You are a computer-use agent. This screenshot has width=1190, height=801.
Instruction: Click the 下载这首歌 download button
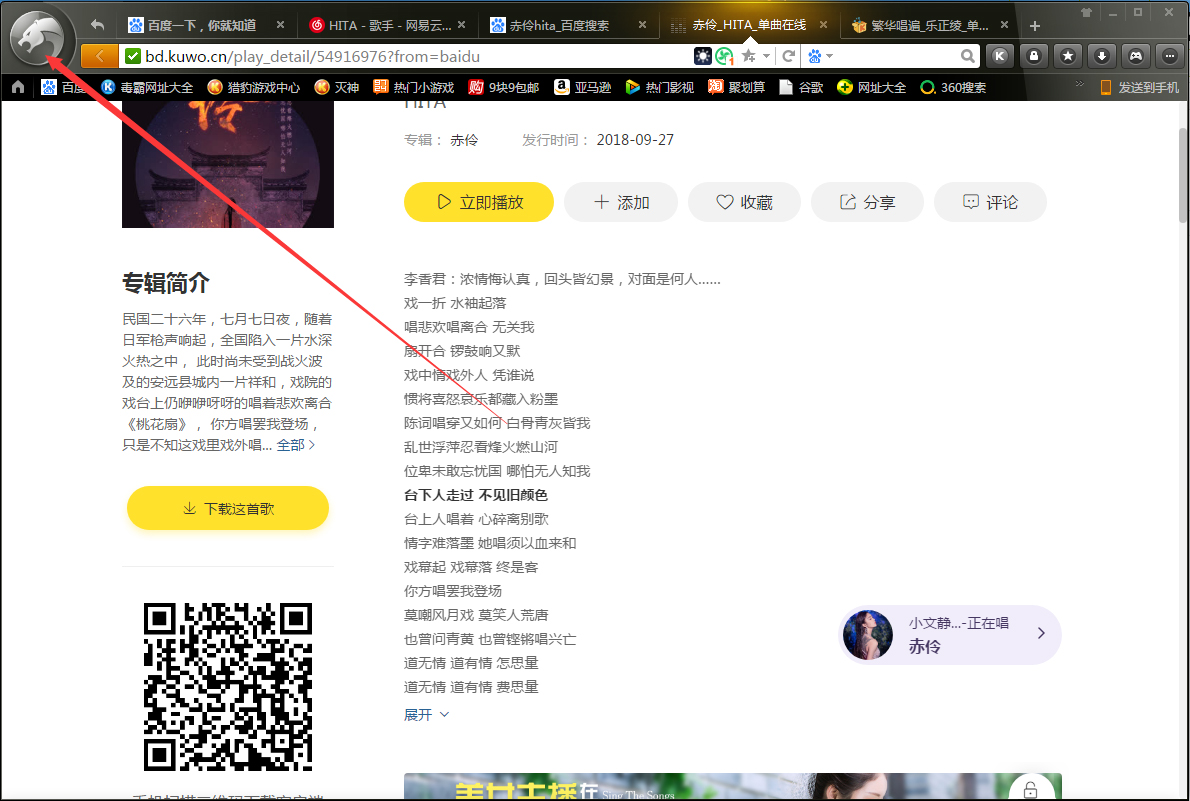(x=227, y=507)
